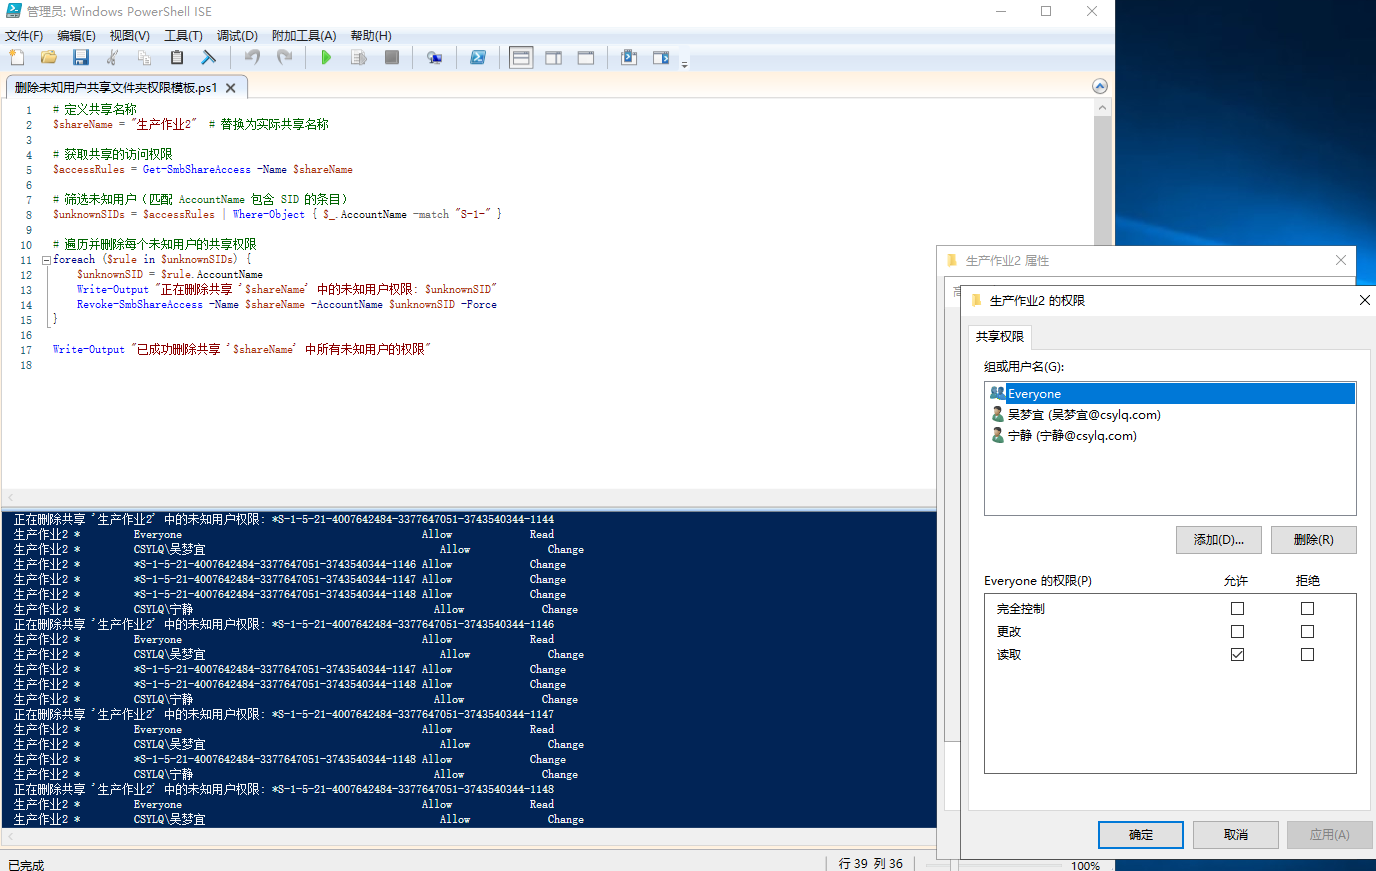The width and height of the screenshot is (1376, 871).
Task: Collapse the script pane with the round arrow
Action: [x=1100, y=86]
